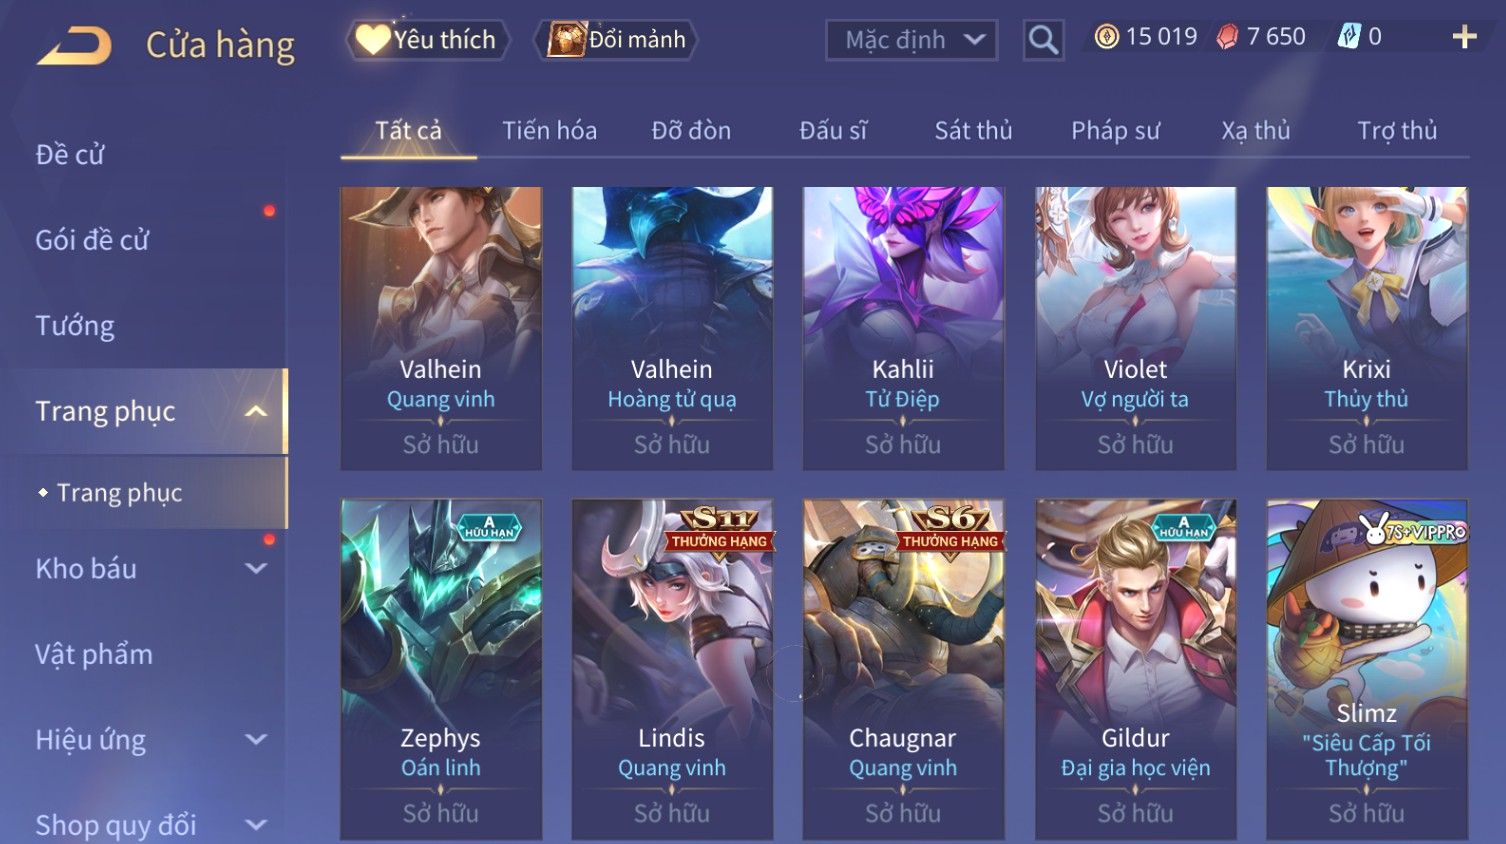
Task: Open Tướng in the sidebar
Action: click(x=75, y=326)
